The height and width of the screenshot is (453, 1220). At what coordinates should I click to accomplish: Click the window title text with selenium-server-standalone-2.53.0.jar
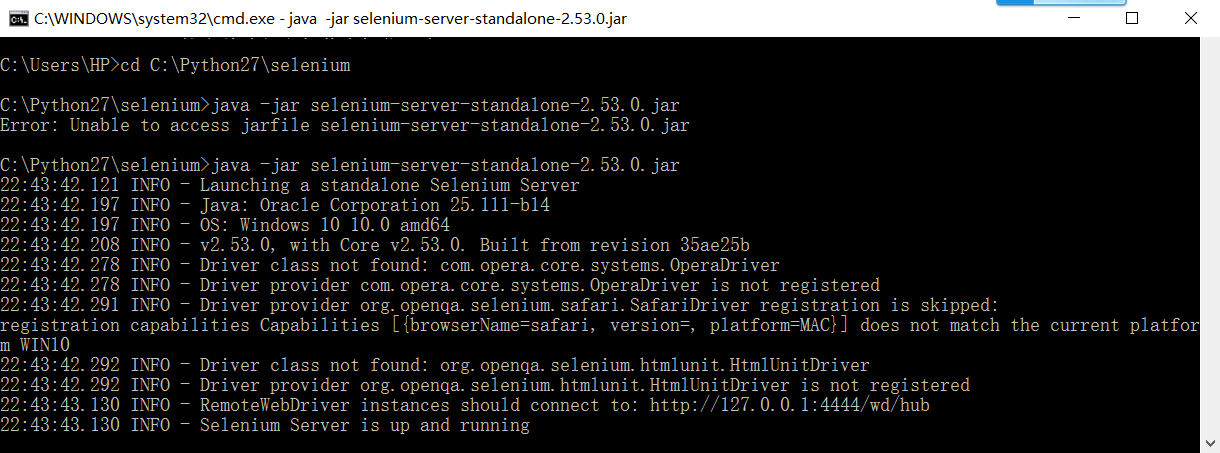click(x=330, y=19)
